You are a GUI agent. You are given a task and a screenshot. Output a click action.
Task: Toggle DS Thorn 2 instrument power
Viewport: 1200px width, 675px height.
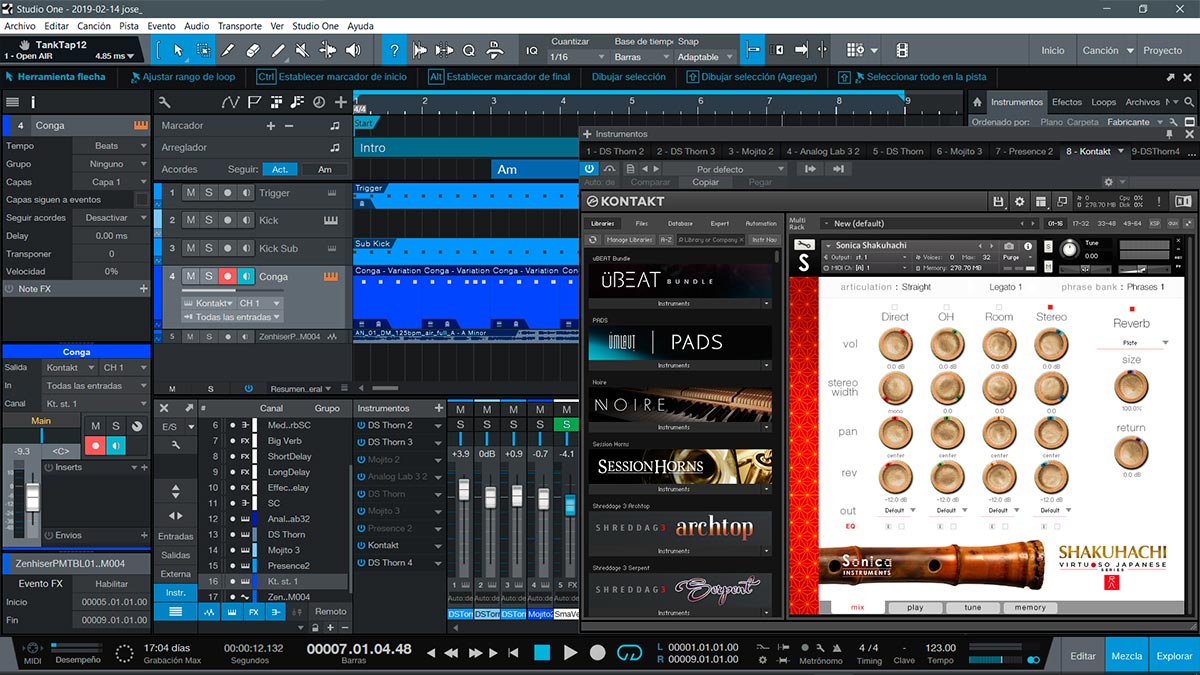(361, 425)
